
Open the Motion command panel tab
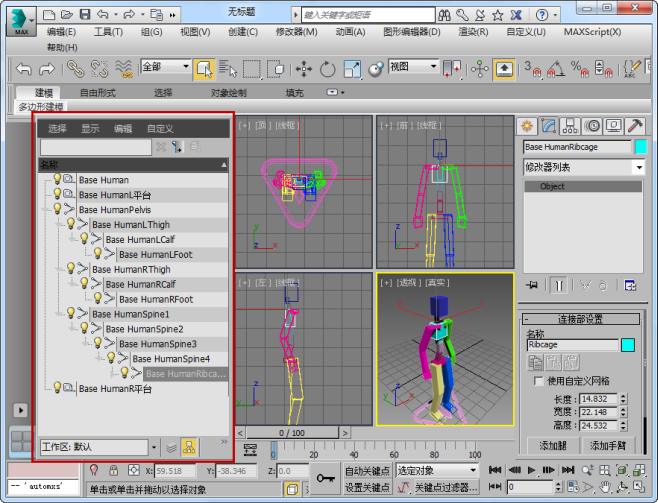point(592,126)
